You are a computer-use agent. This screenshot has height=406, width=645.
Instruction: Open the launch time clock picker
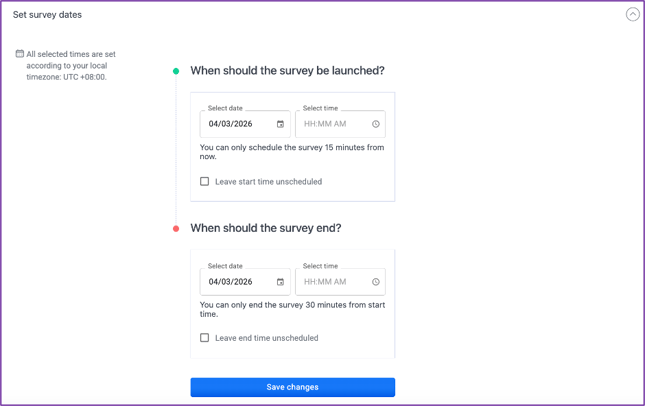(x=376, y=124)
